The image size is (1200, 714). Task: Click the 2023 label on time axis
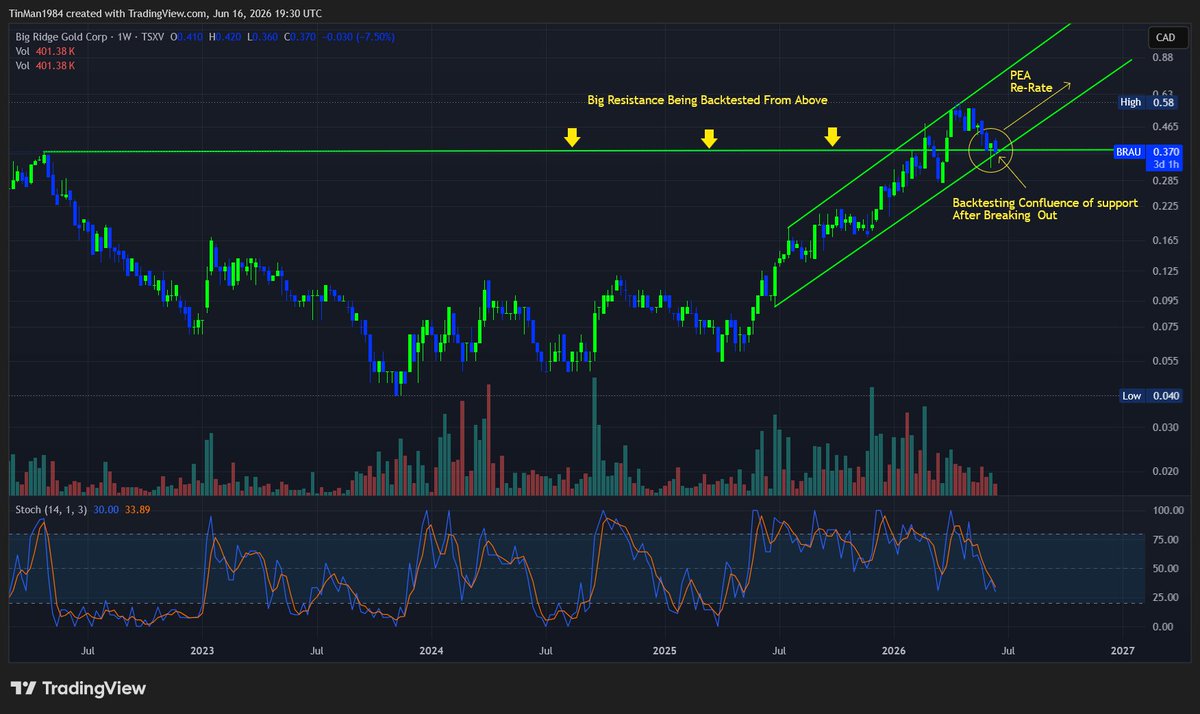pos(203,651)
